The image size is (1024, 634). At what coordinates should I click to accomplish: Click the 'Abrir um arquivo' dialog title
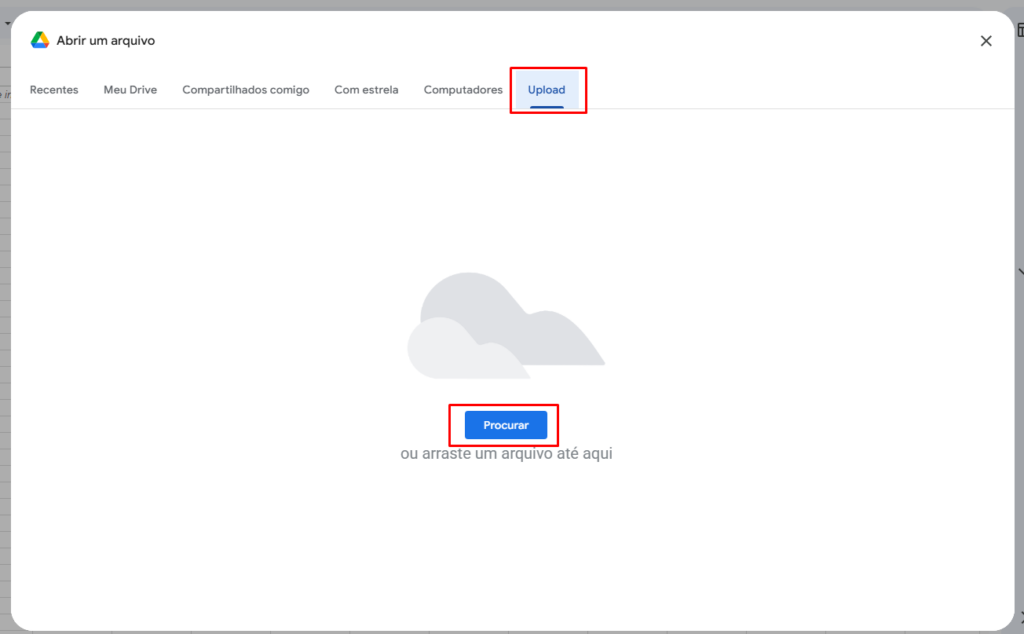pyautogui.click(x=106, y=41)
